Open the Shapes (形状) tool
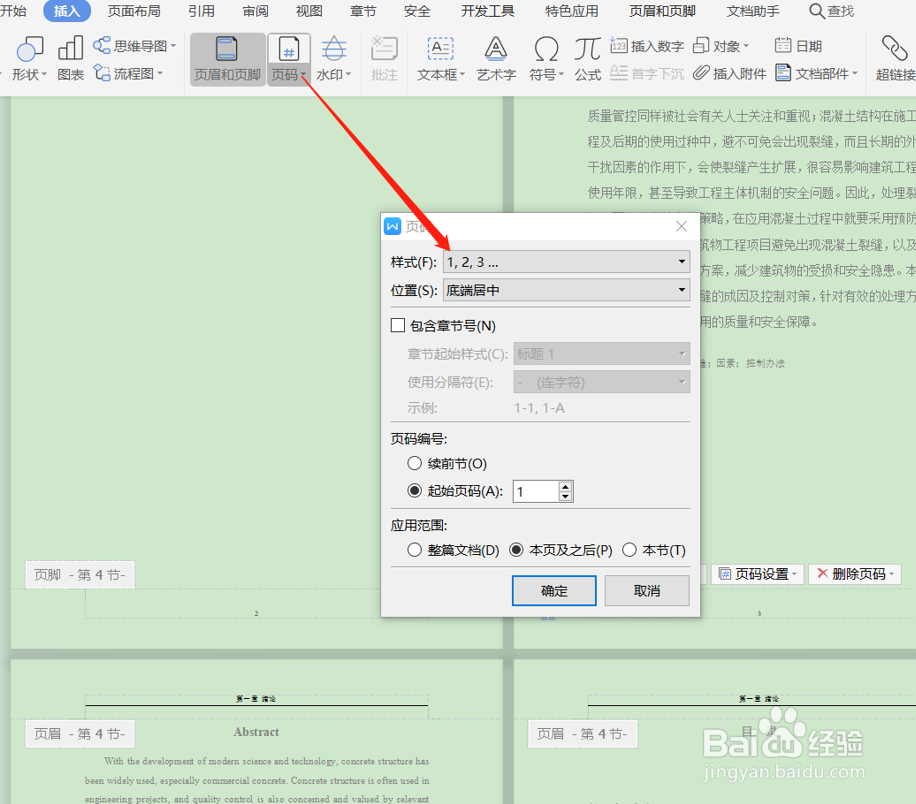This screenshot has height=804, width=916. pos(28,58)
